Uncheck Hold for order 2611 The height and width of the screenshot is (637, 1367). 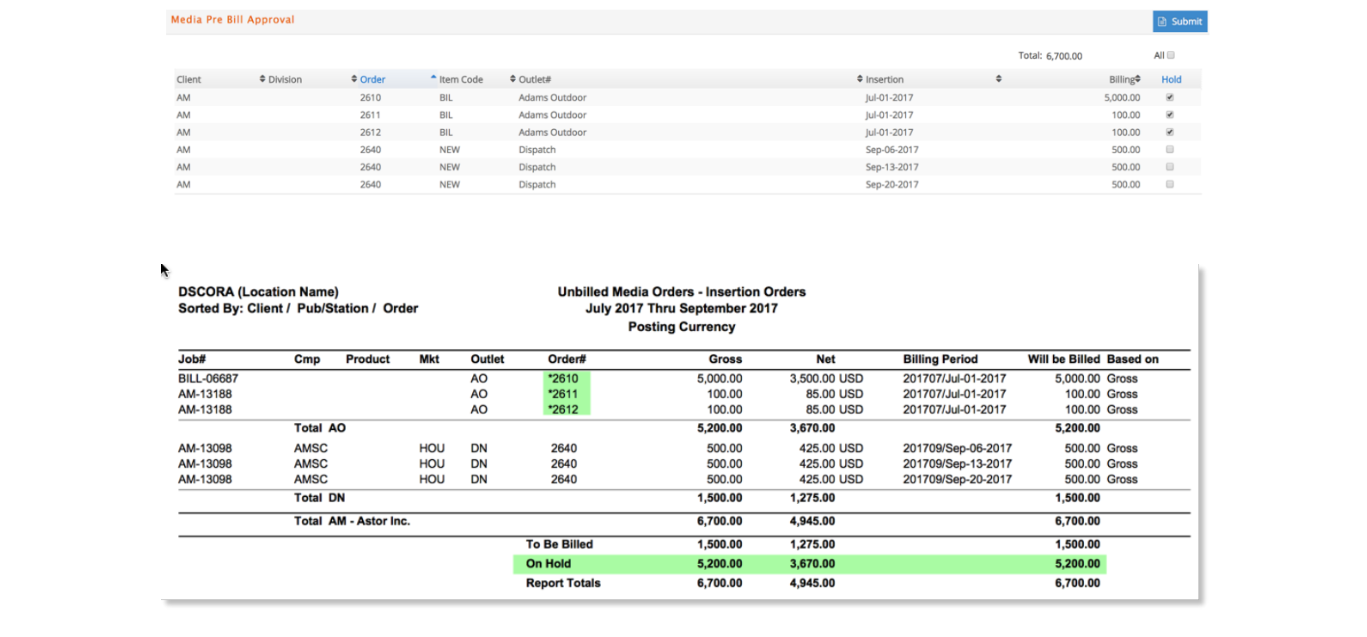(x=1170, y=115)
